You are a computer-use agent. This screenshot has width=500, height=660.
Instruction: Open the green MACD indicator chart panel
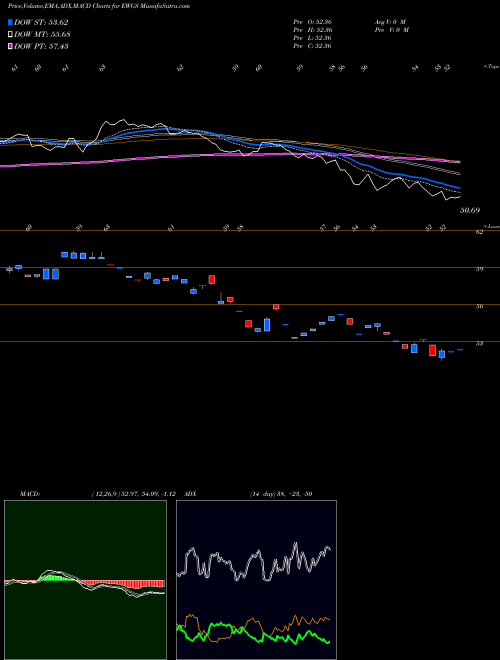coord(85,580)
